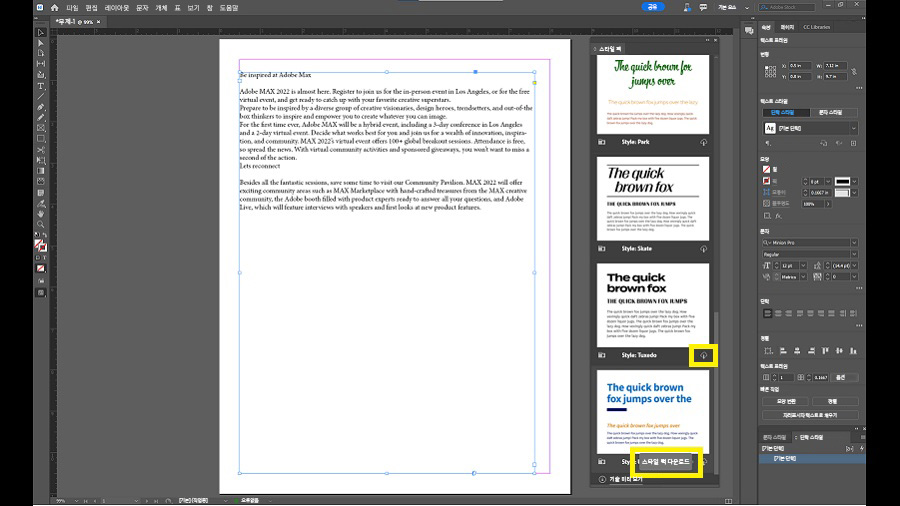
Task: Click the 모양 변환 quick action button
Action: pos(786,402)
